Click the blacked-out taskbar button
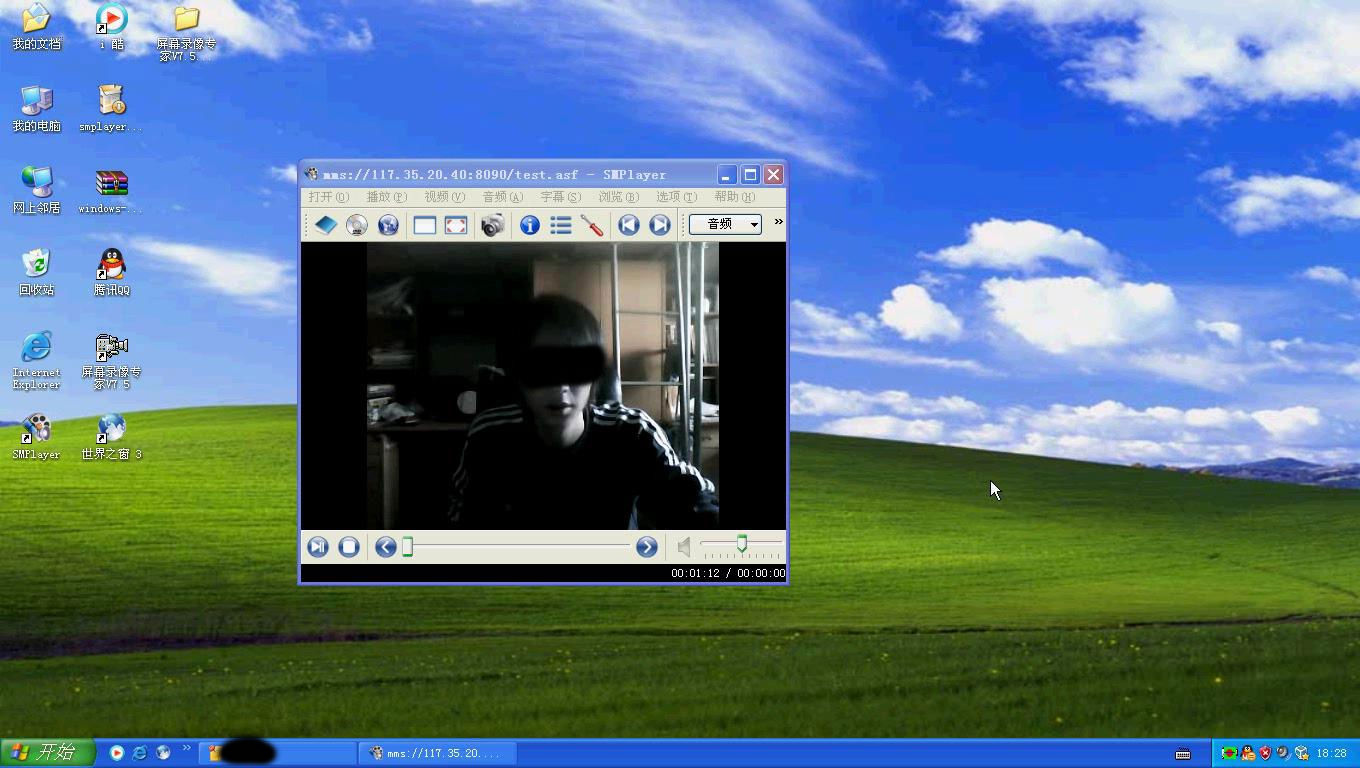 point(278,753)
